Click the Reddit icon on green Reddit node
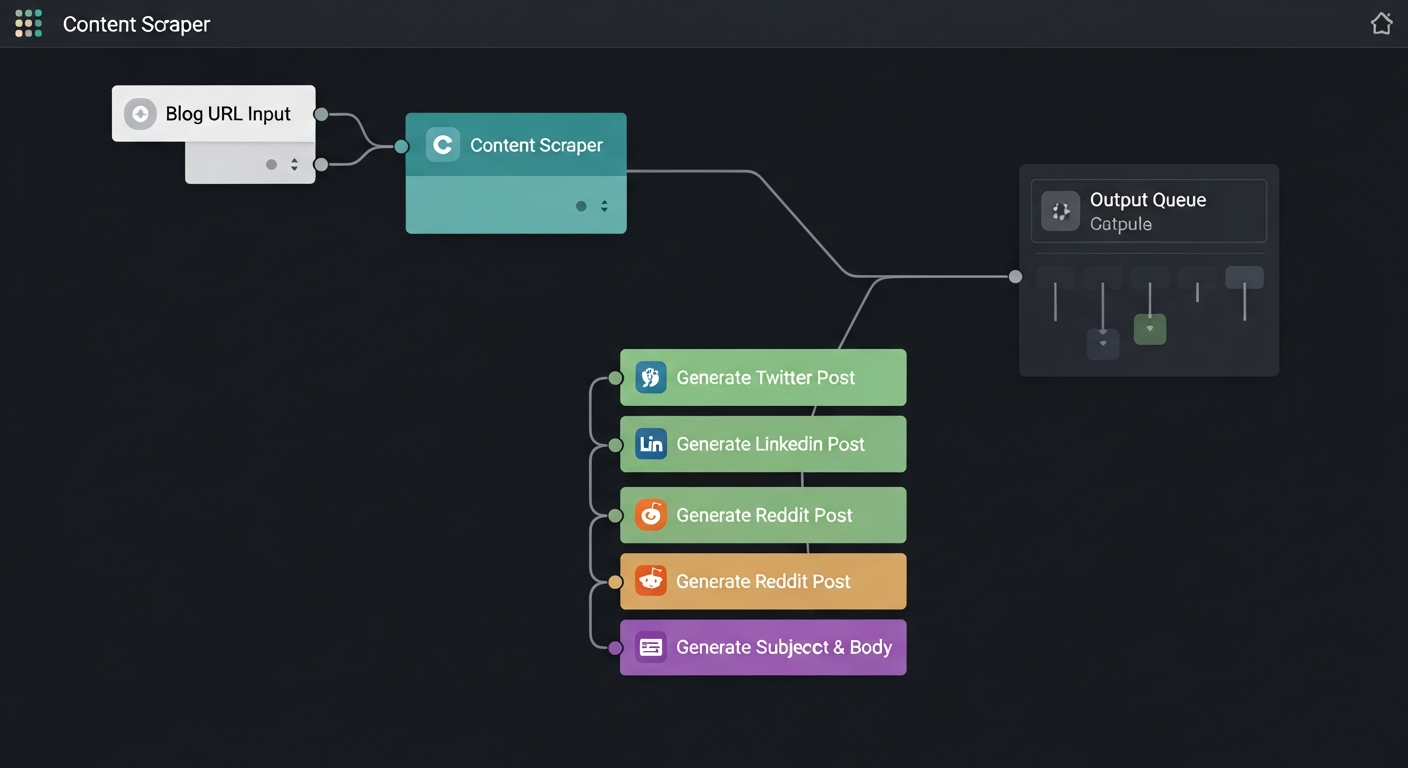Screen dimensions: 1408x768 pyautogui.click(x=651, y=515)
